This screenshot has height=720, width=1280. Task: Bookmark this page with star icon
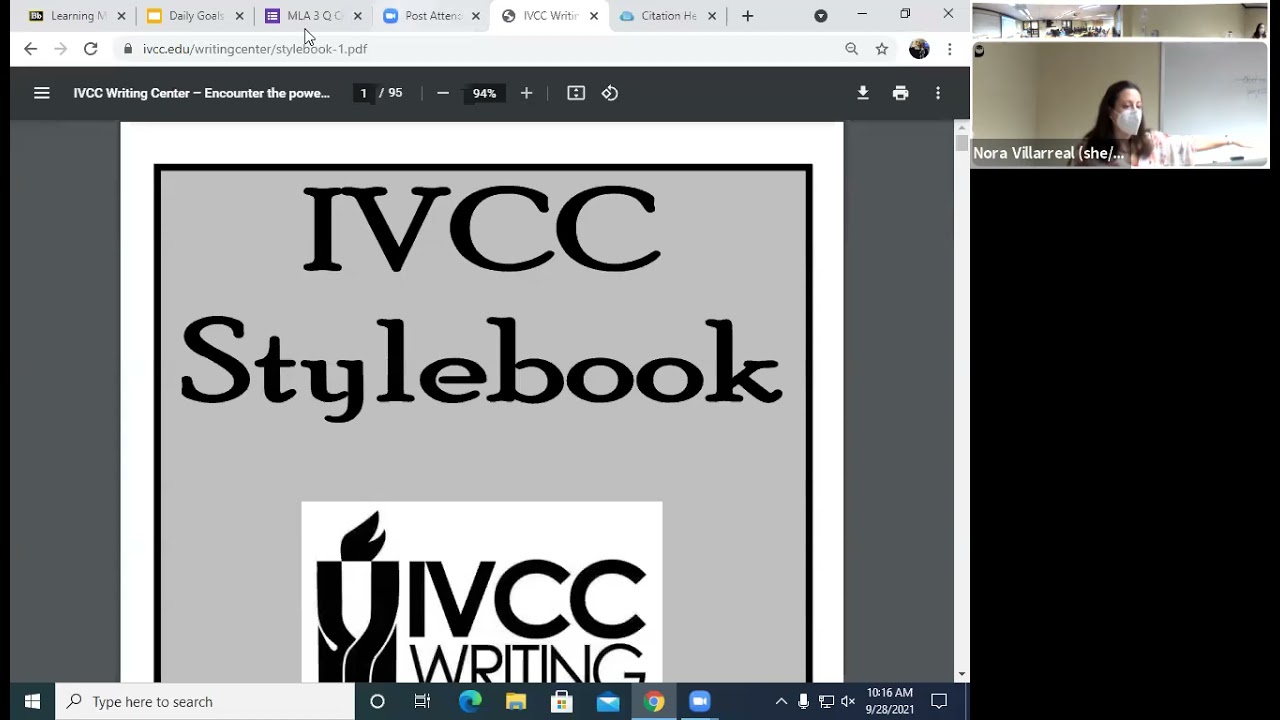click(882, 48)
